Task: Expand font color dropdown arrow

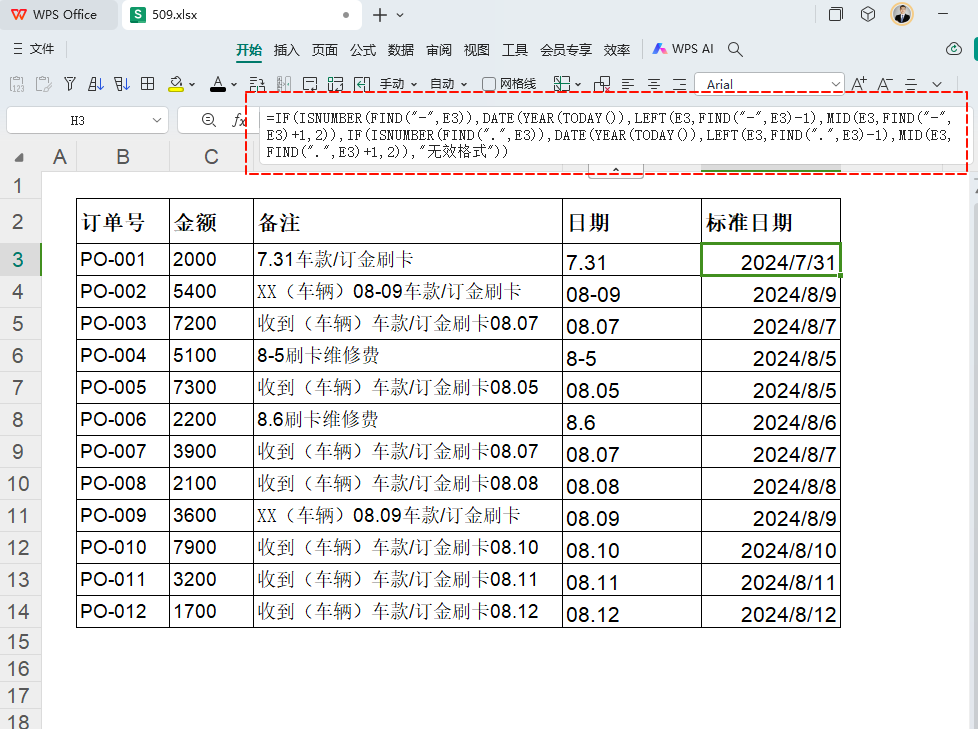Action: 234,84
